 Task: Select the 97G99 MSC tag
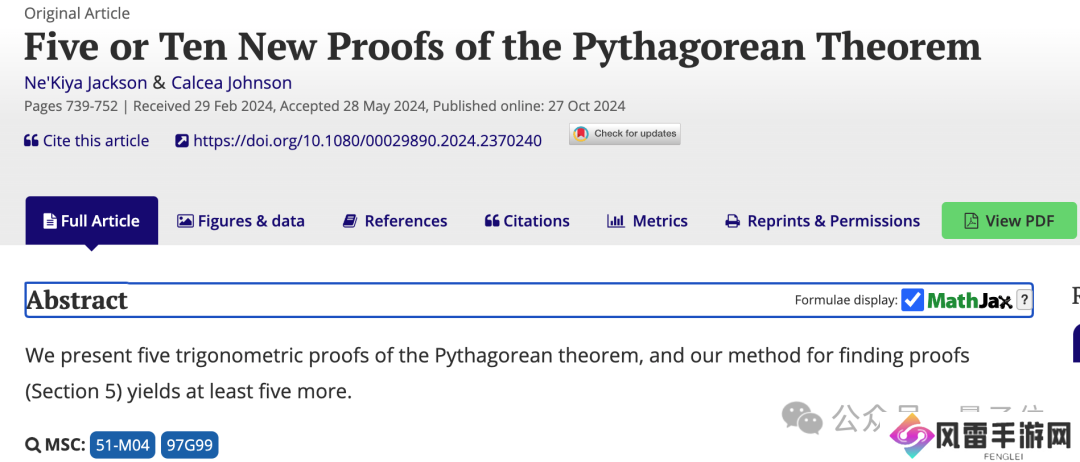(190, 445)
